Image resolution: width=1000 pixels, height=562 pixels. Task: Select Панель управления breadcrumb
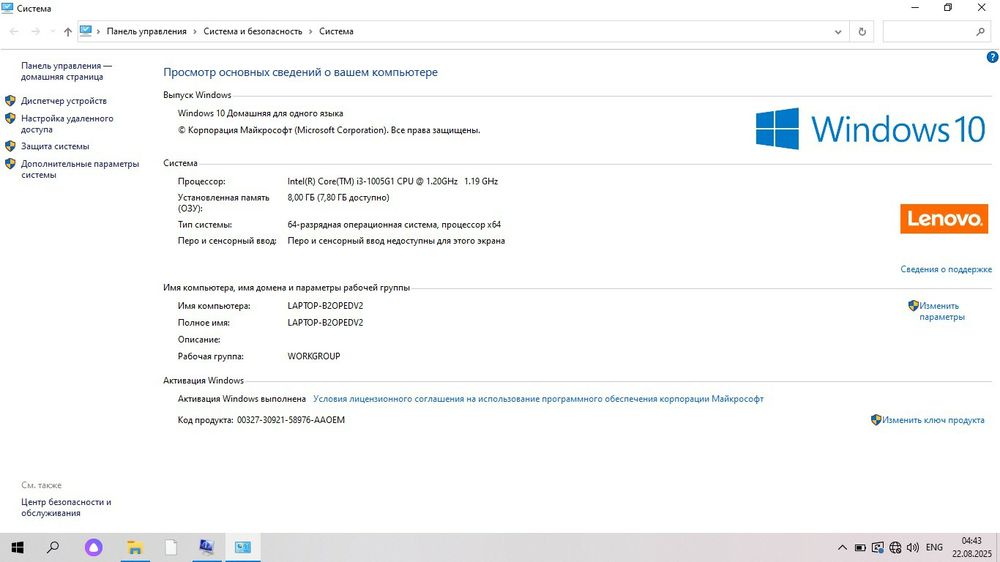pos(147,31)
